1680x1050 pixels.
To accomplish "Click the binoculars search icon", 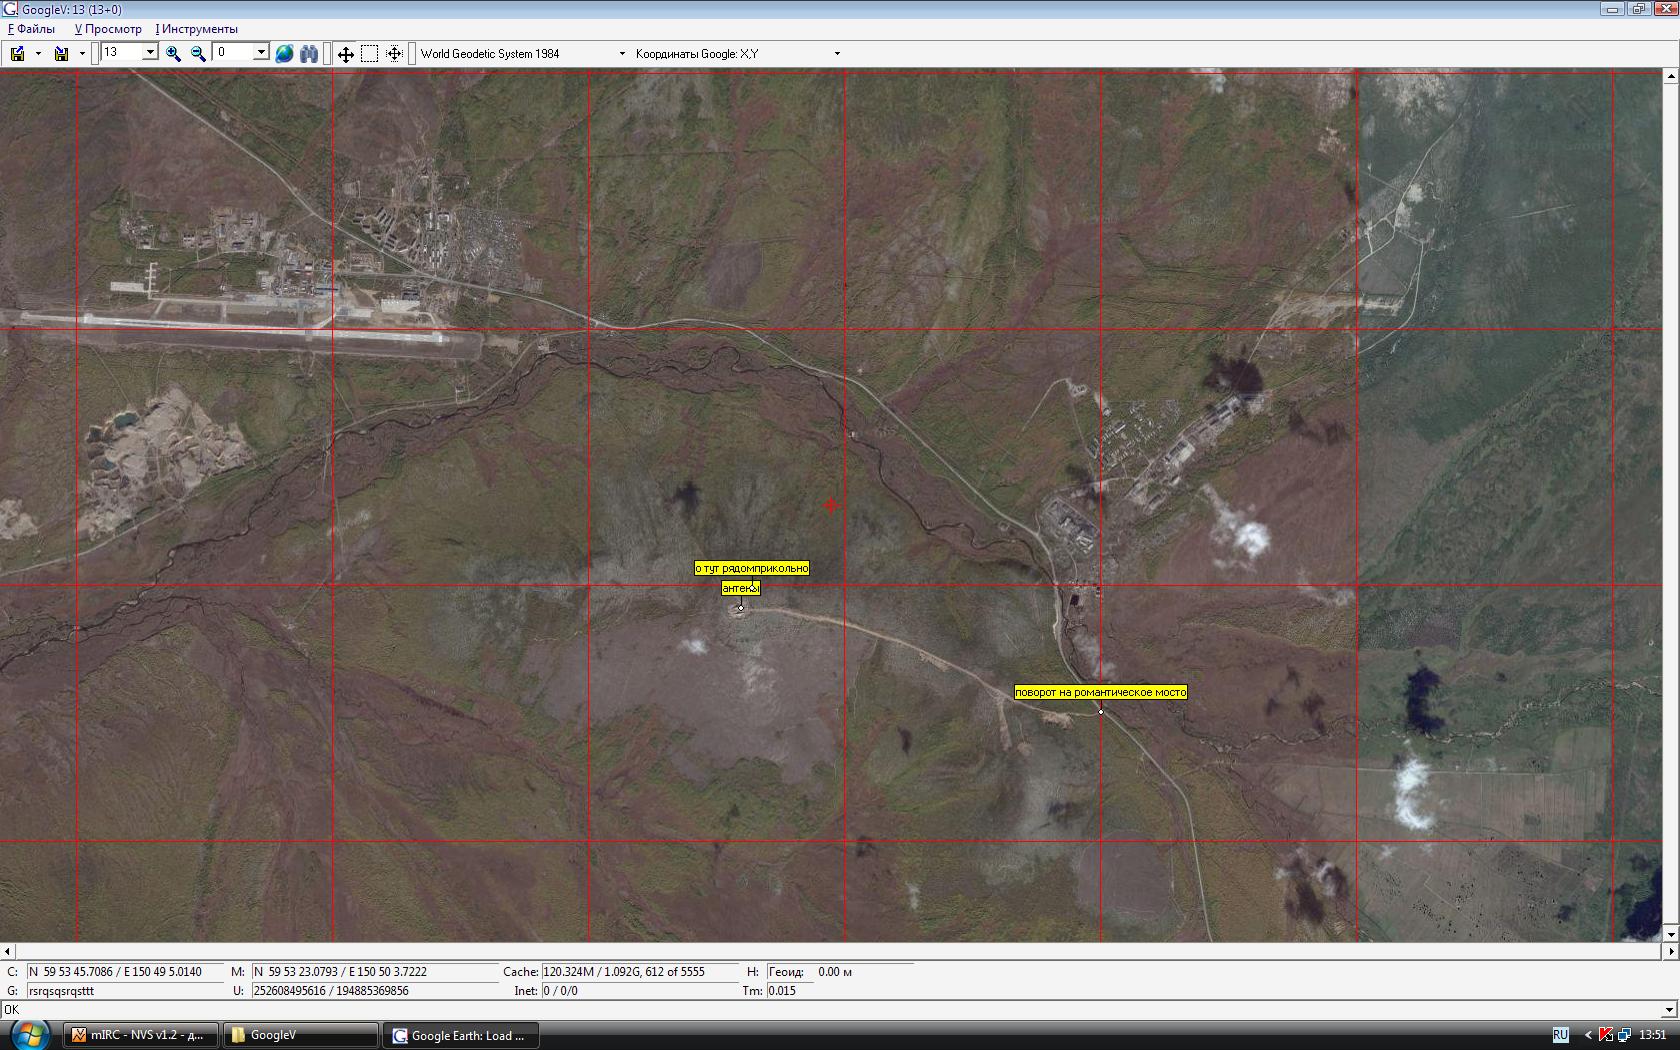I will pos(309,54).
